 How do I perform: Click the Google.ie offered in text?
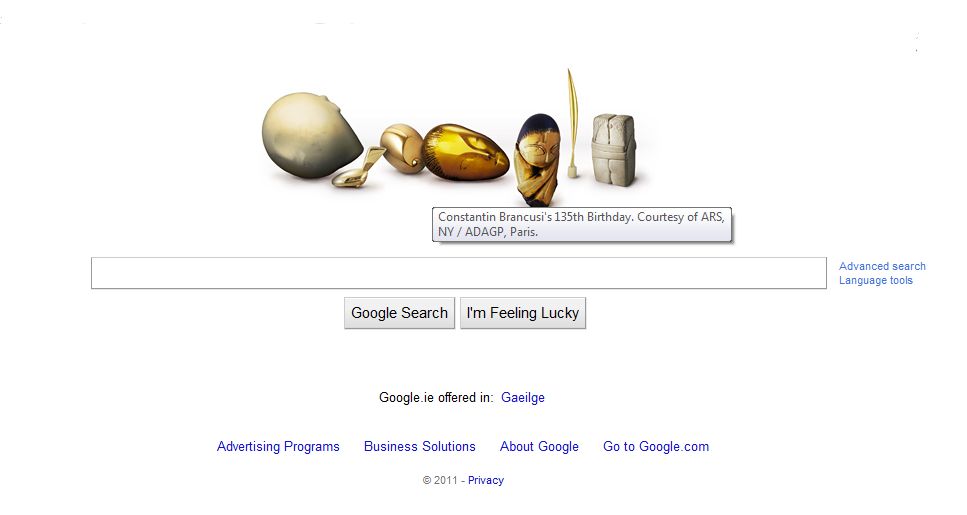click(436, 397)
